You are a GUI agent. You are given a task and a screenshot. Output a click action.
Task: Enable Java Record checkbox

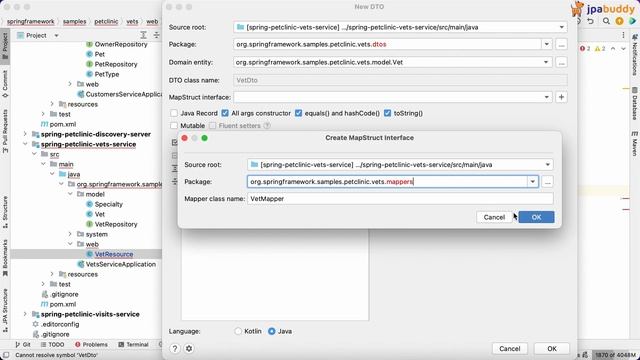pyautogui.click(x=174, y=113)
